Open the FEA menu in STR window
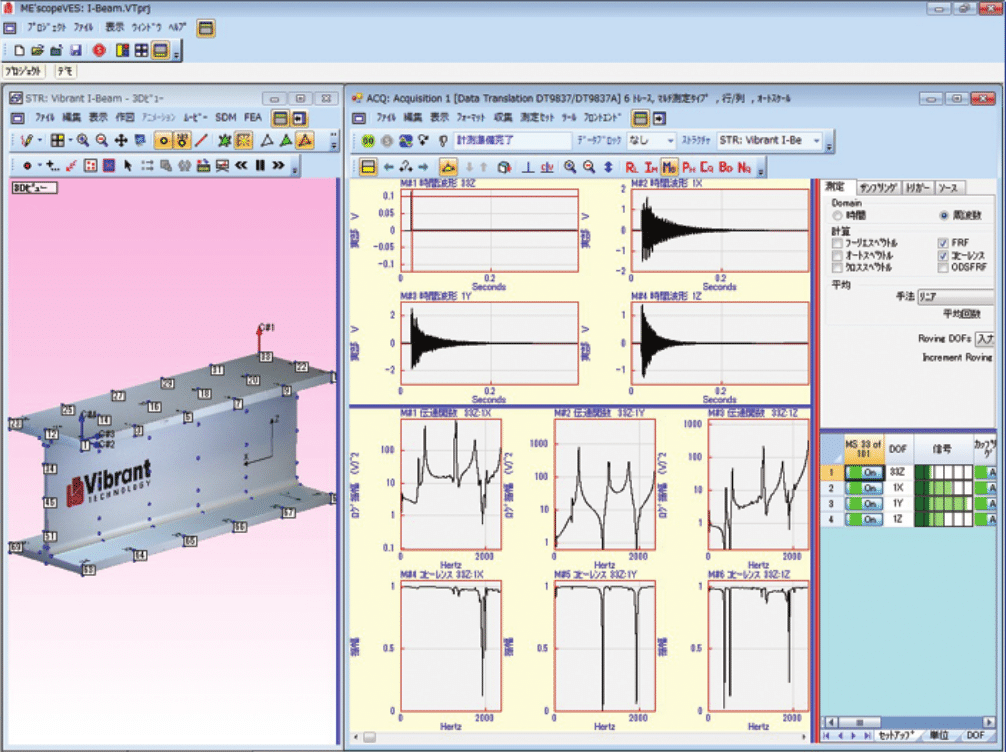 pyautogui.click(x=254, y=117)
